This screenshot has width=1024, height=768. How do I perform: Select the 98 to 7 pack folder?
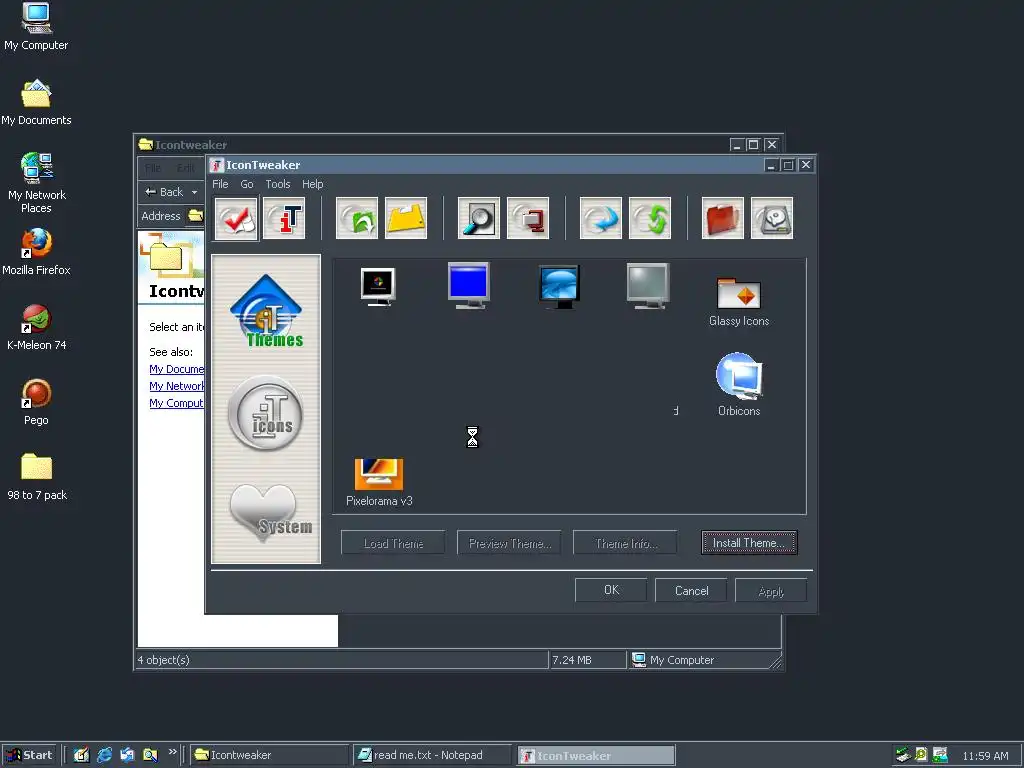pyautogui.click(x=37, y=477)
